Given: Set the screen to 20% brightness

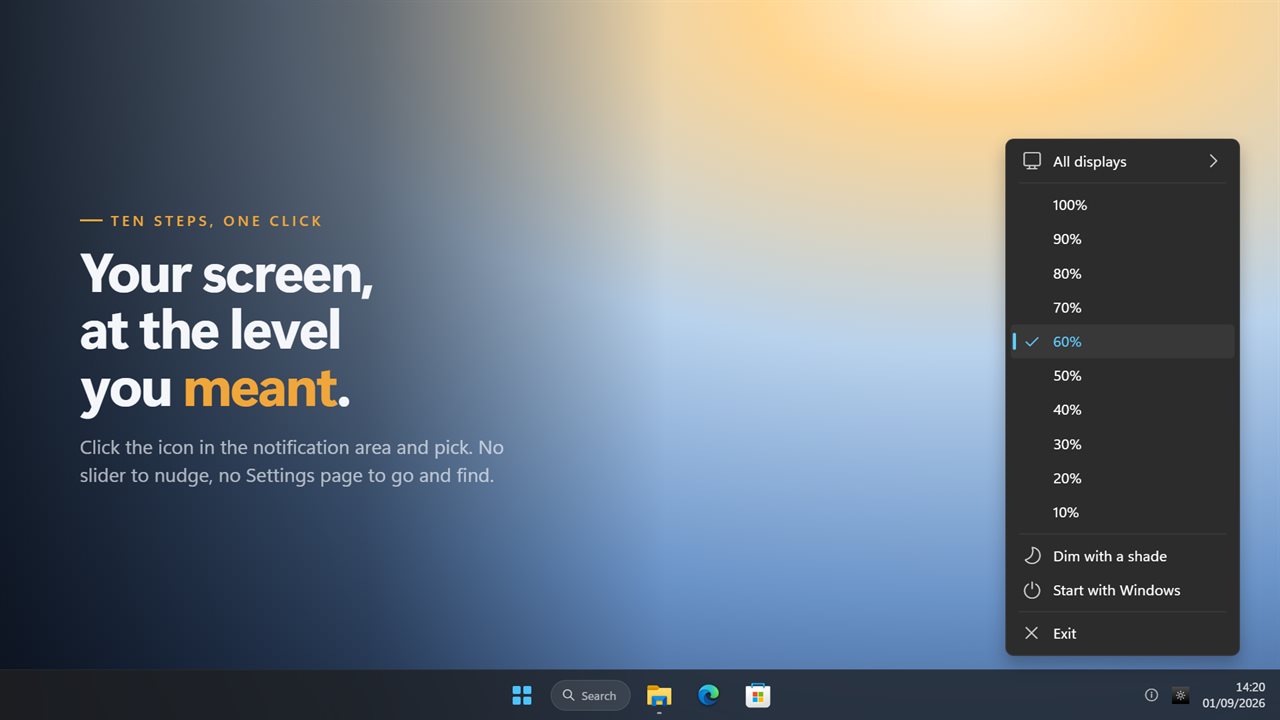Looking at the screenshot, I should [1122, 478].
